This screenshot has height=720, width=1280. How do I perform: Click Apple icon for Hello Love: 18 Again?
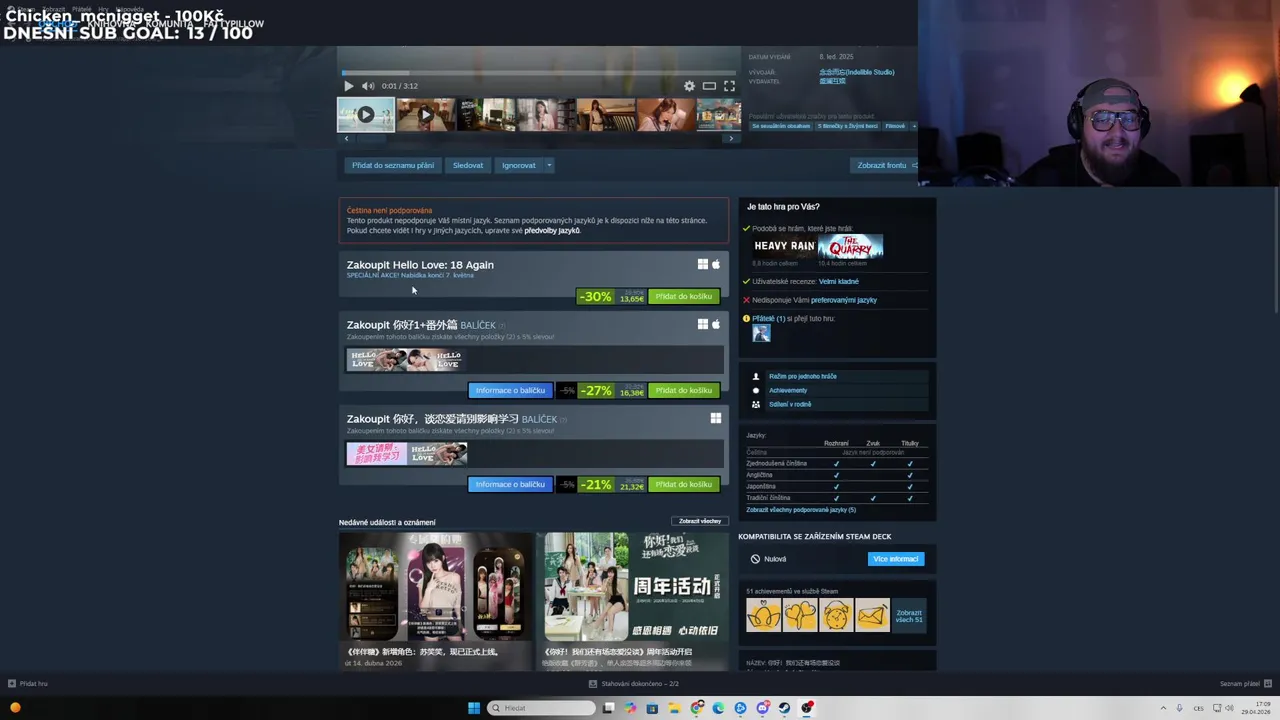716,264
